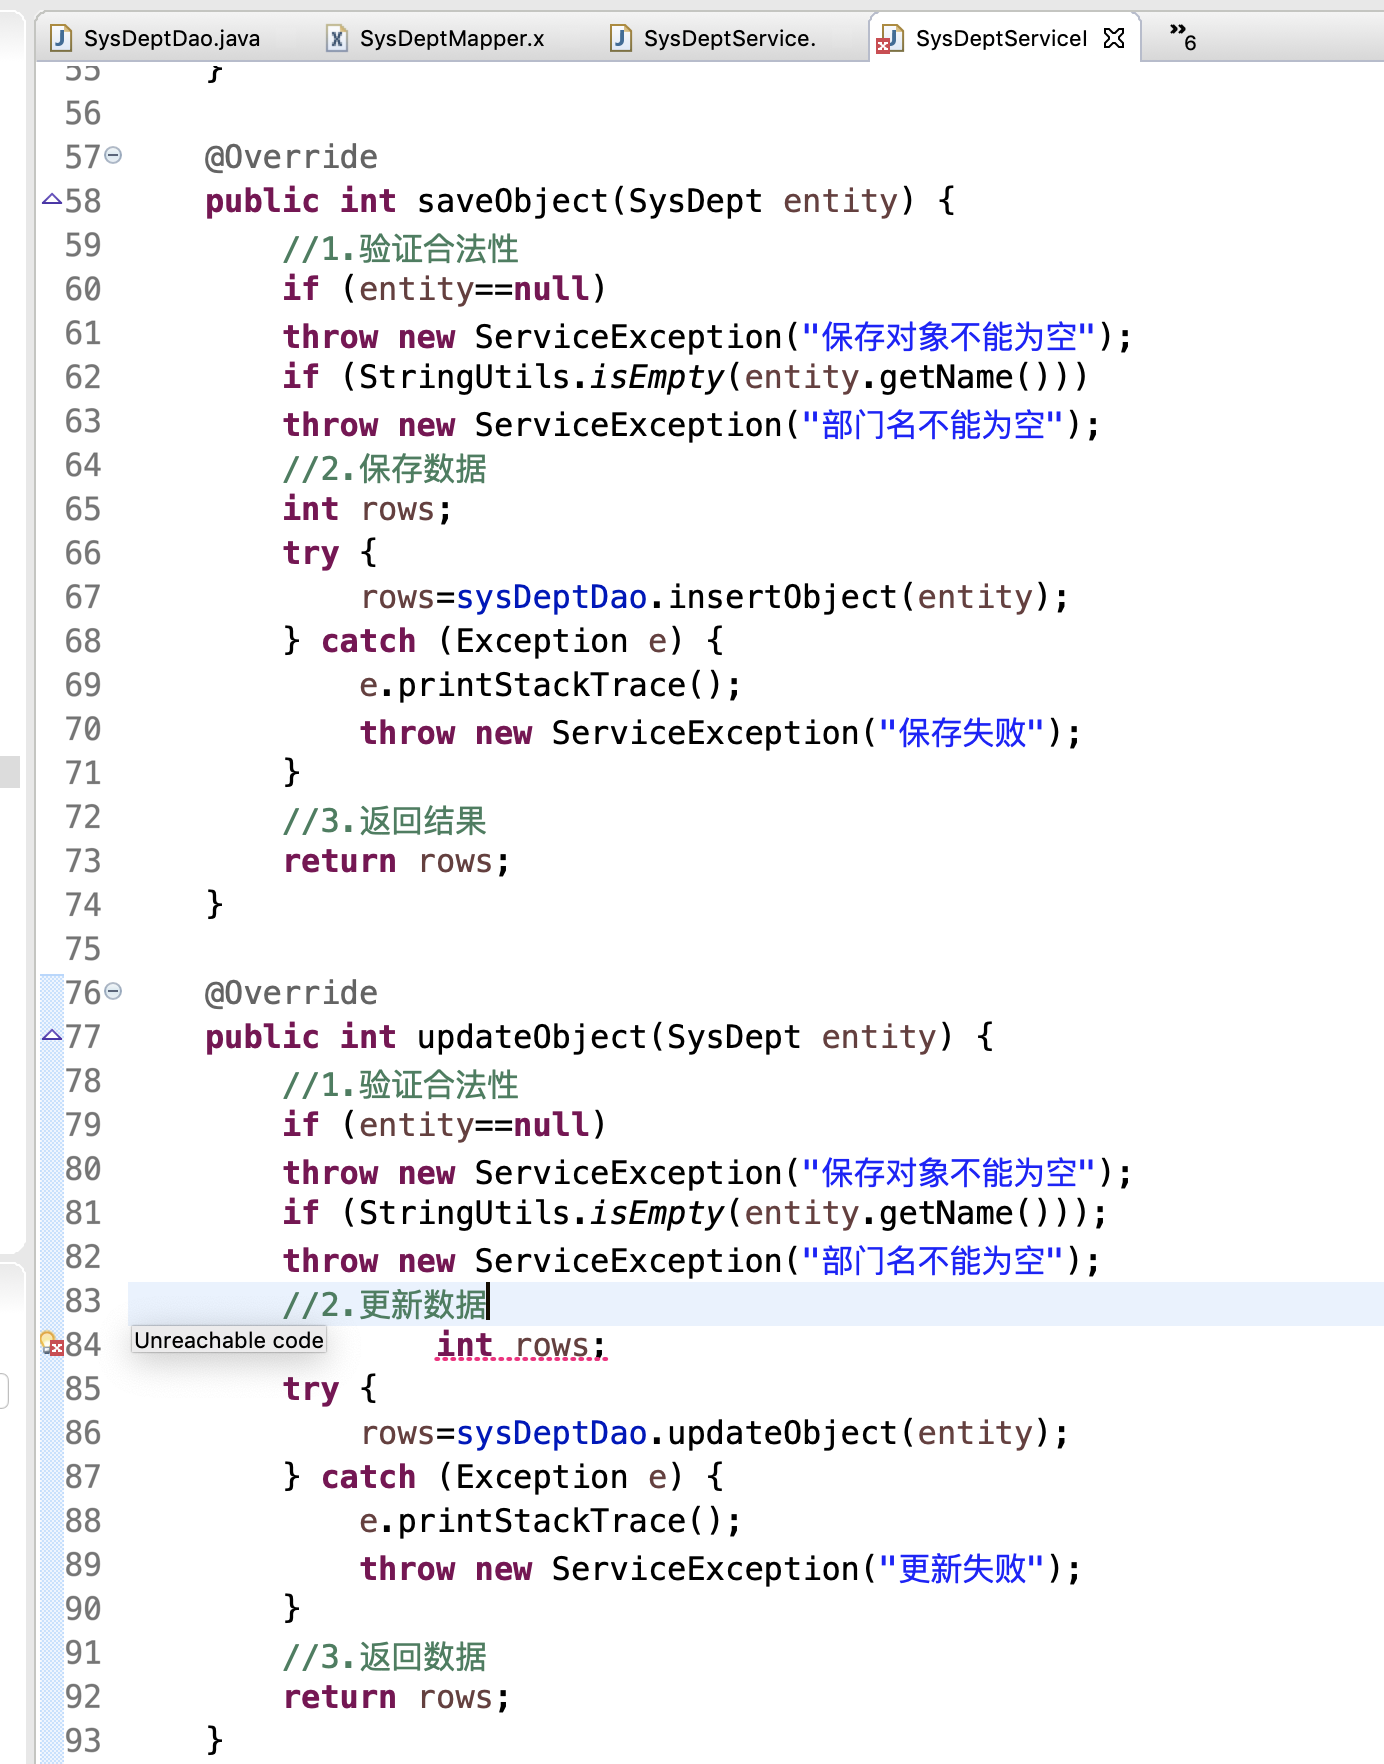1384x1764 pixels.
Task: Click the Java file icon on SysDeptDao.java tab
Action: tap(61, 38)
